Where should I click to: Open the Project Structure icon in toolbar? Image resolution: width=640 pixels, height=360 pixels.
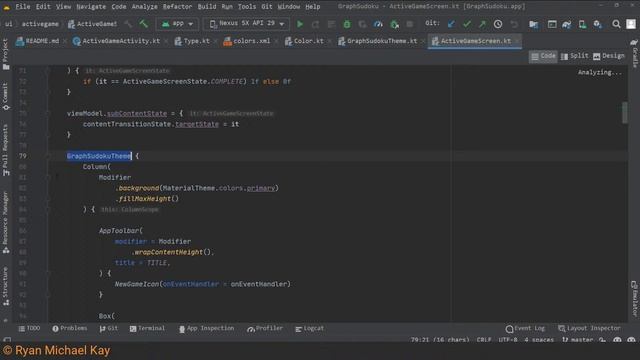(533, 24)
